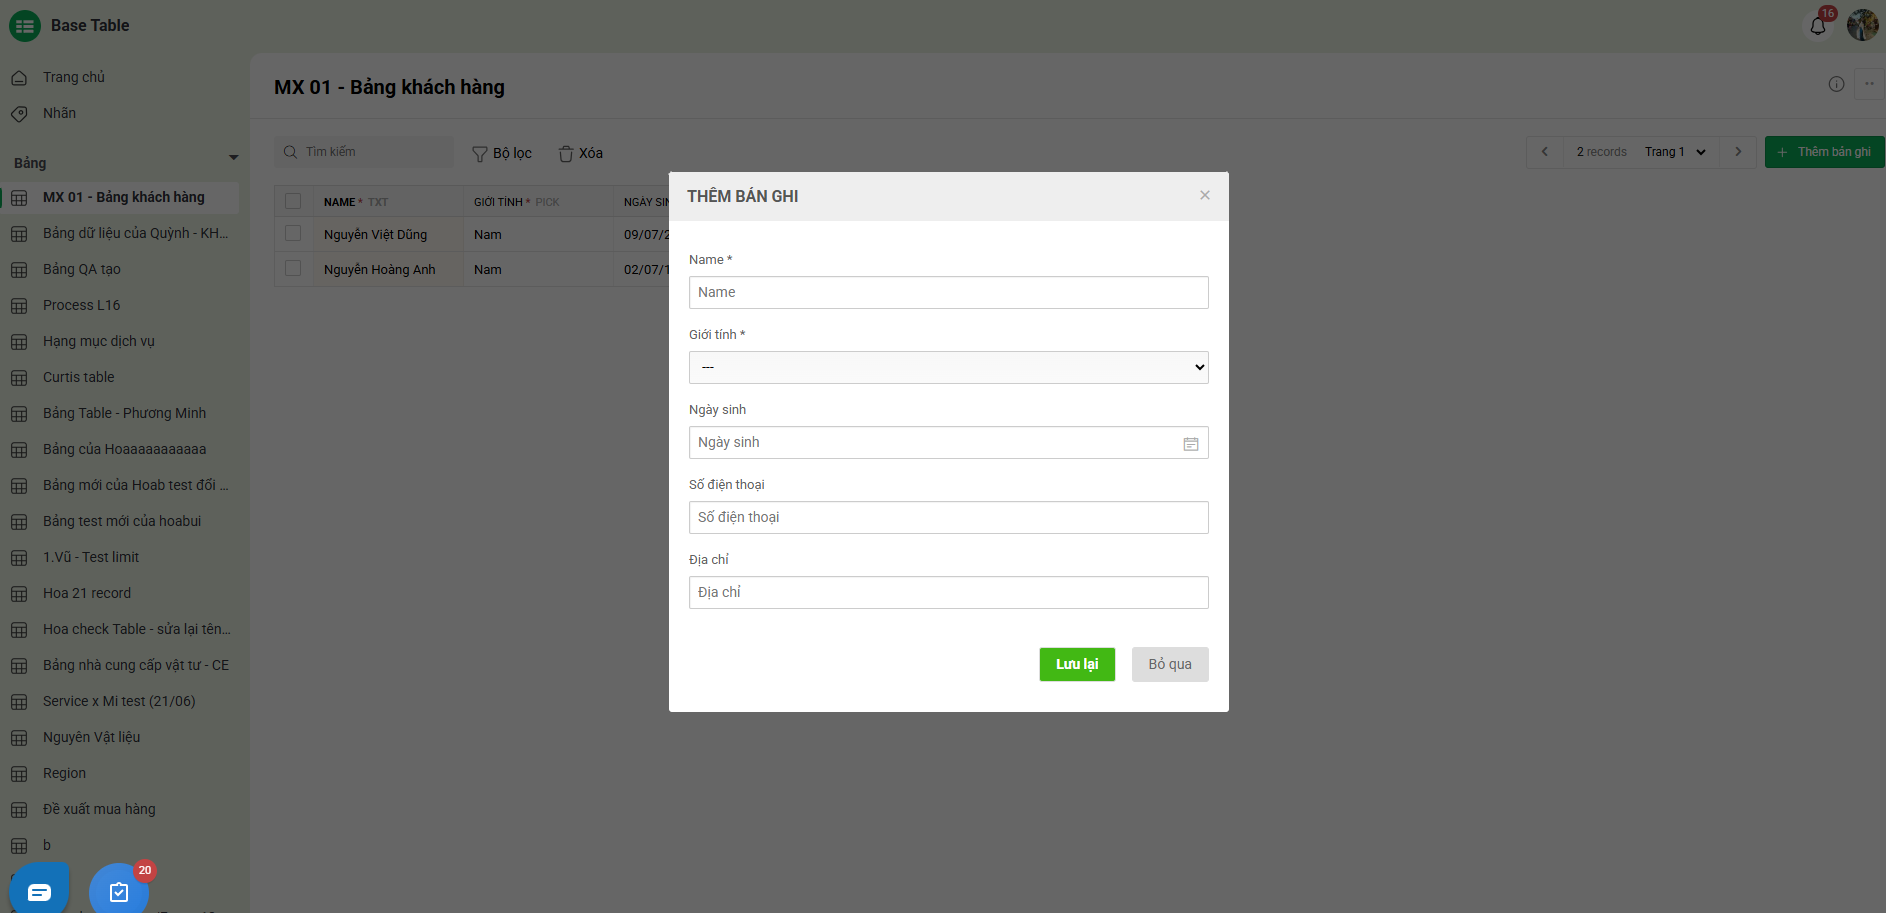Click the Ngày sinh date field
1886x913 pixels.
click(948, 442)
